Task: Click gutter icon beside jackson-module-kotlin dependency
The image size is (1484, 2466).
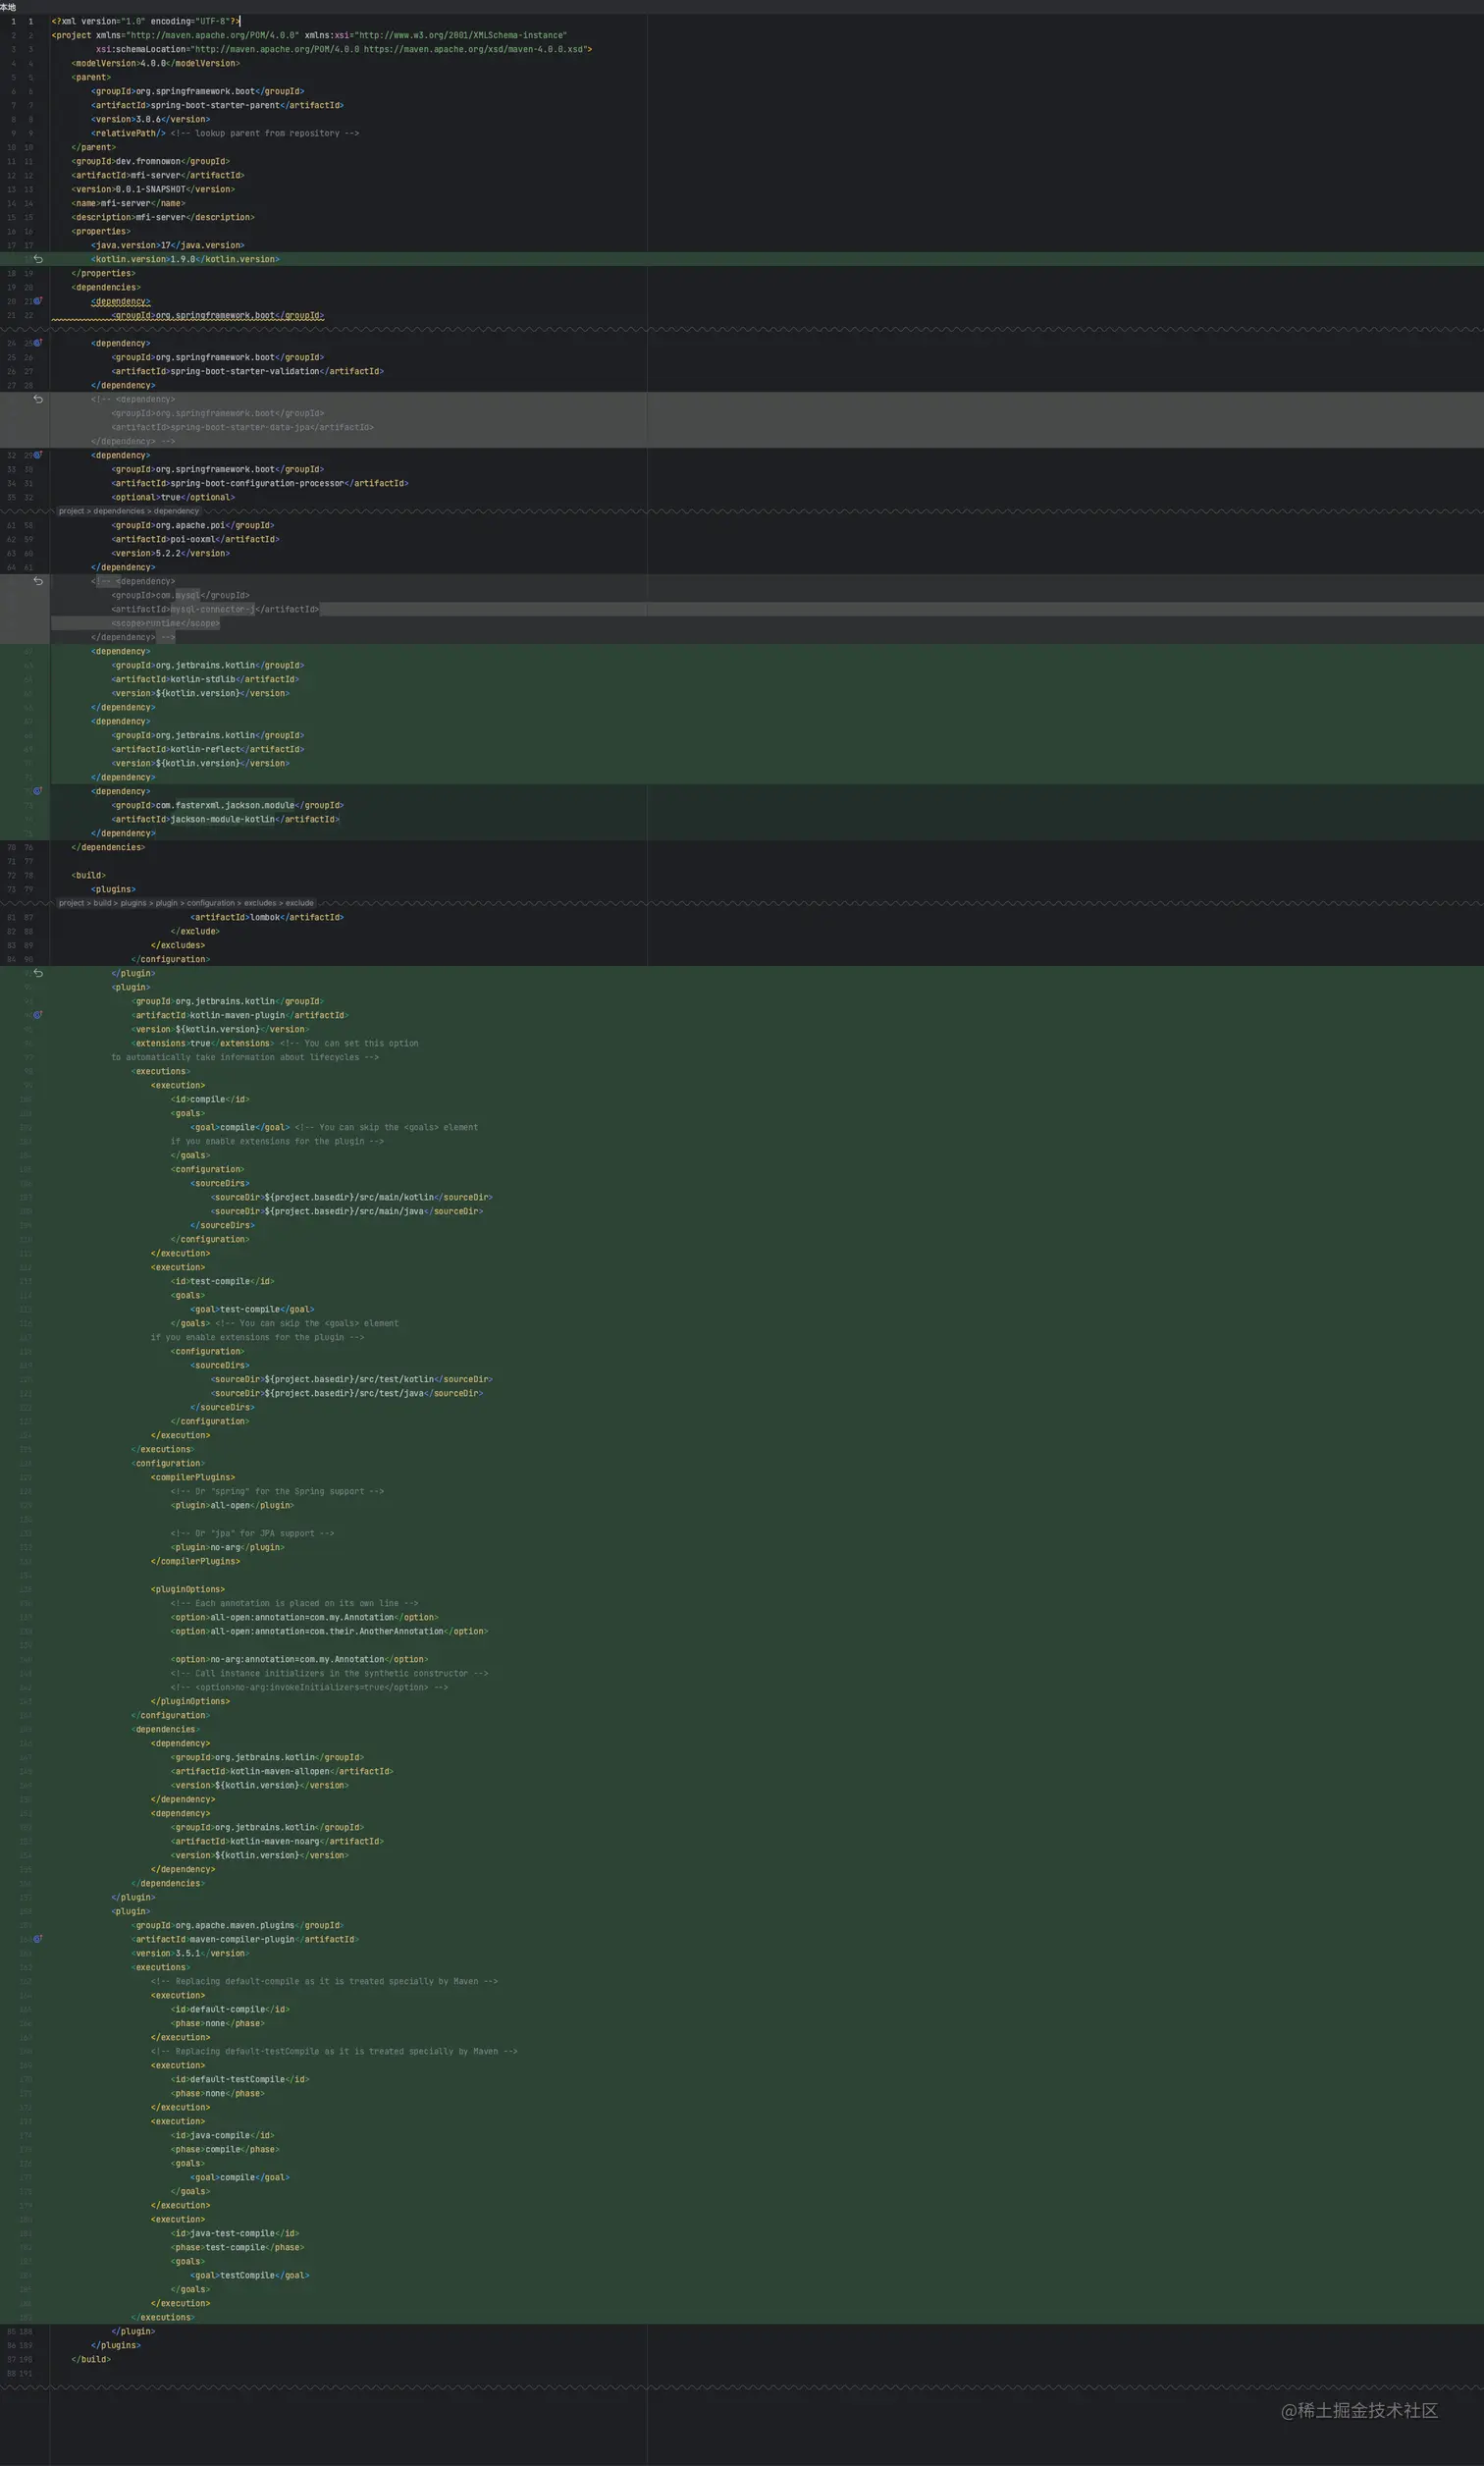Action: point(38,791)
